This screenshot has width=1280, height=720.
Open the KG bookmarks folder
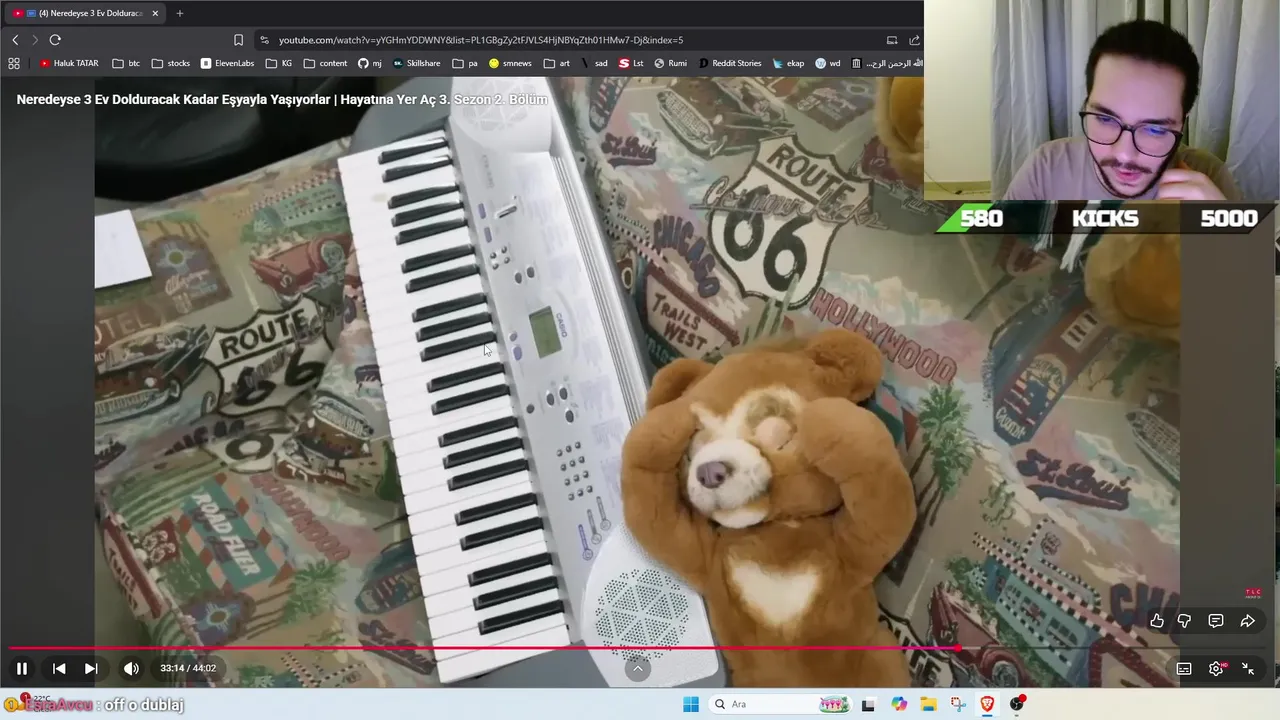point(279,63)
